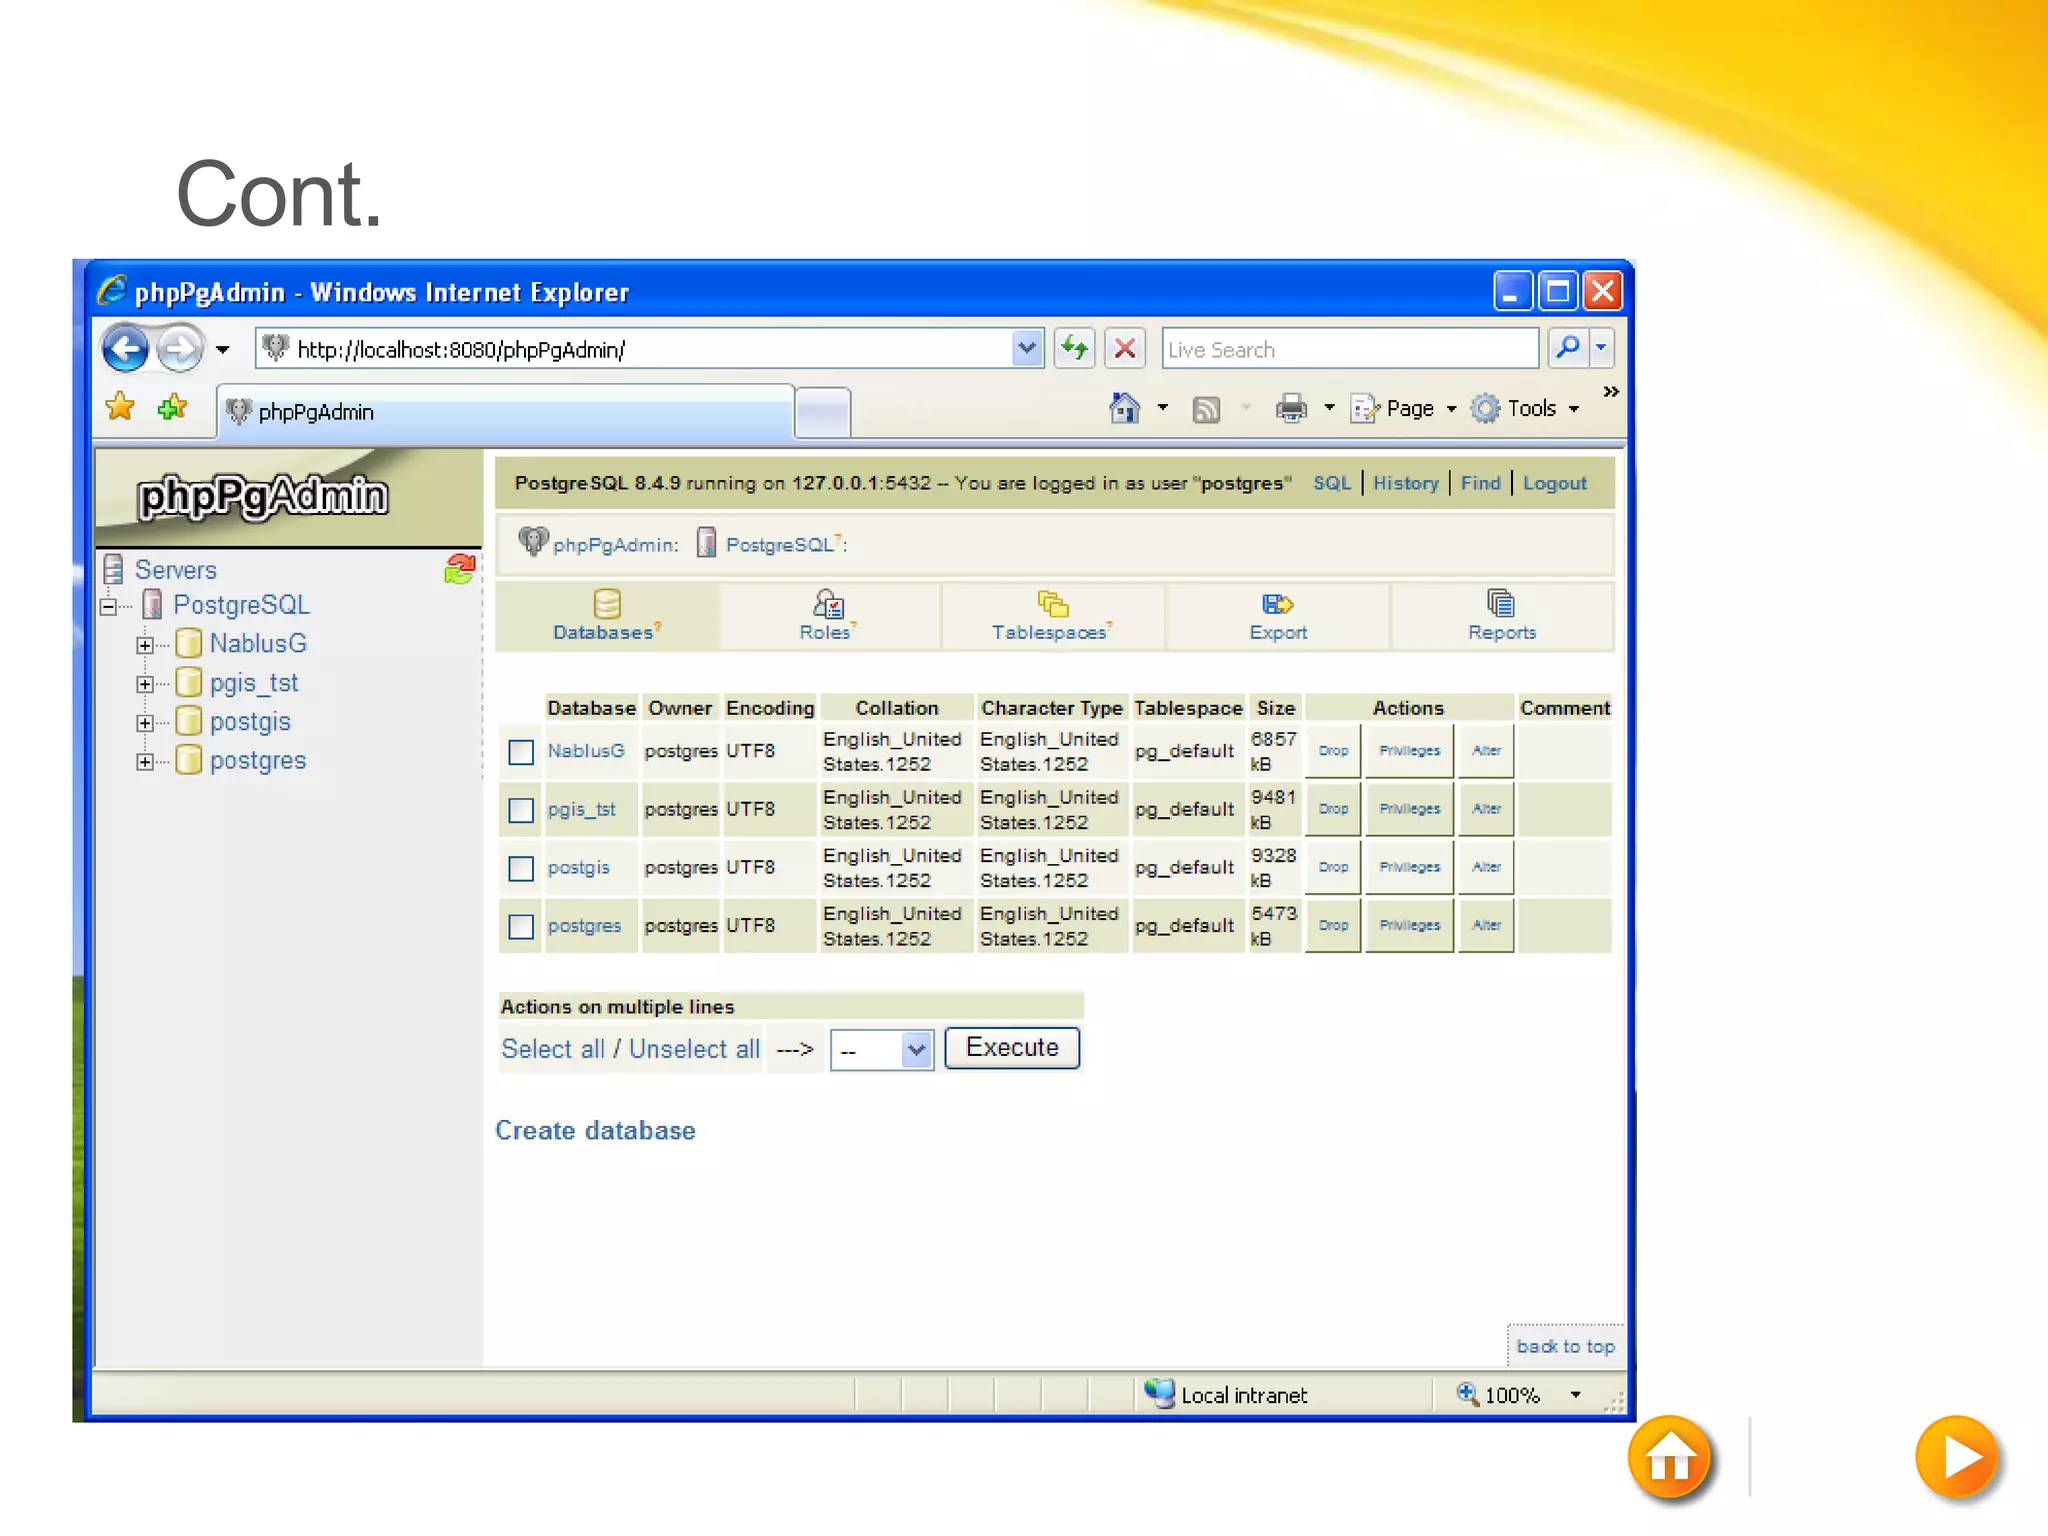Viewport: 2048px width, 1536px height.
Task: Open the address bar dropdown arrow
Action: [1026, 348]
